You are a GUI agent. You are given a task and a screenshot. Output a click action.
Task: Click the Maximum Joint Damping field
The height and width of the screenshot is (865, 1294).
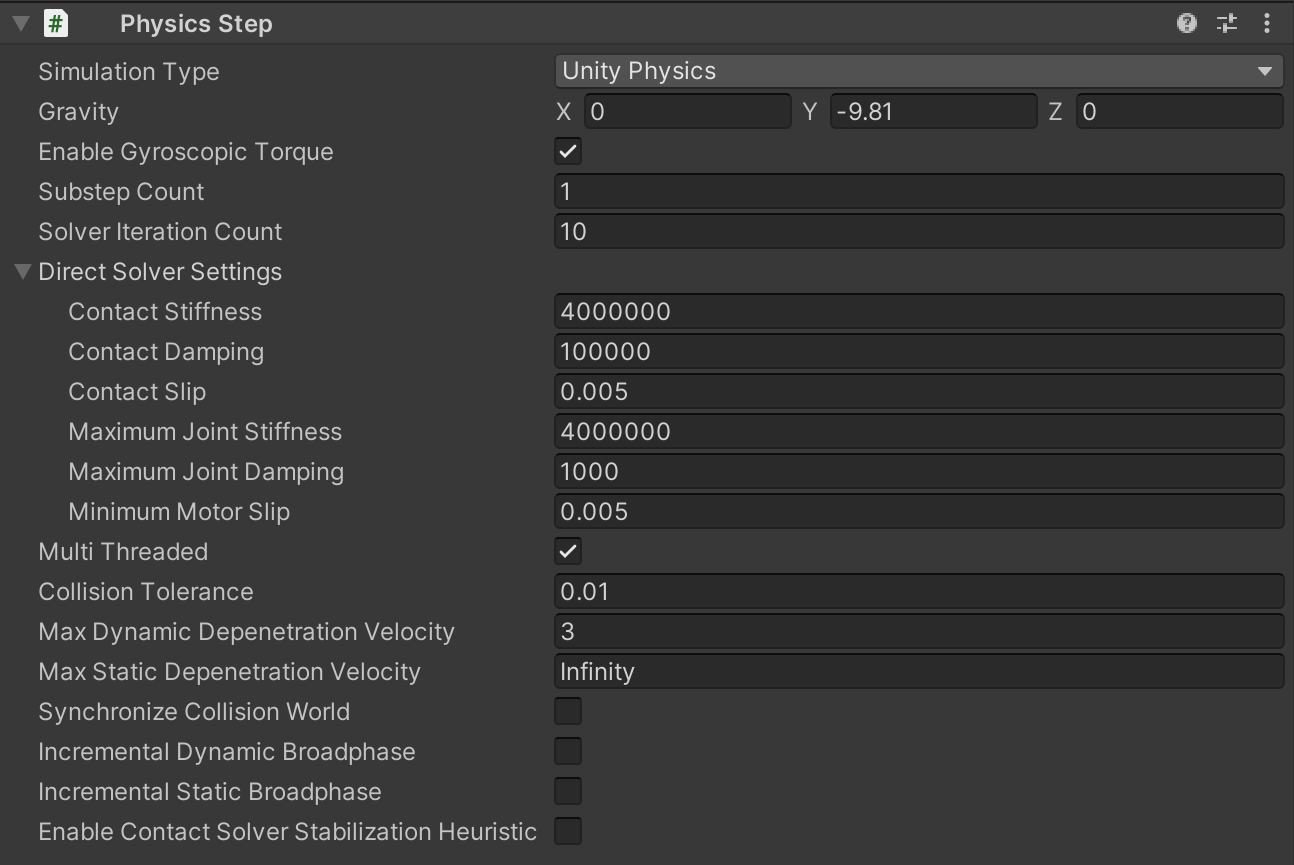point(919,471)
